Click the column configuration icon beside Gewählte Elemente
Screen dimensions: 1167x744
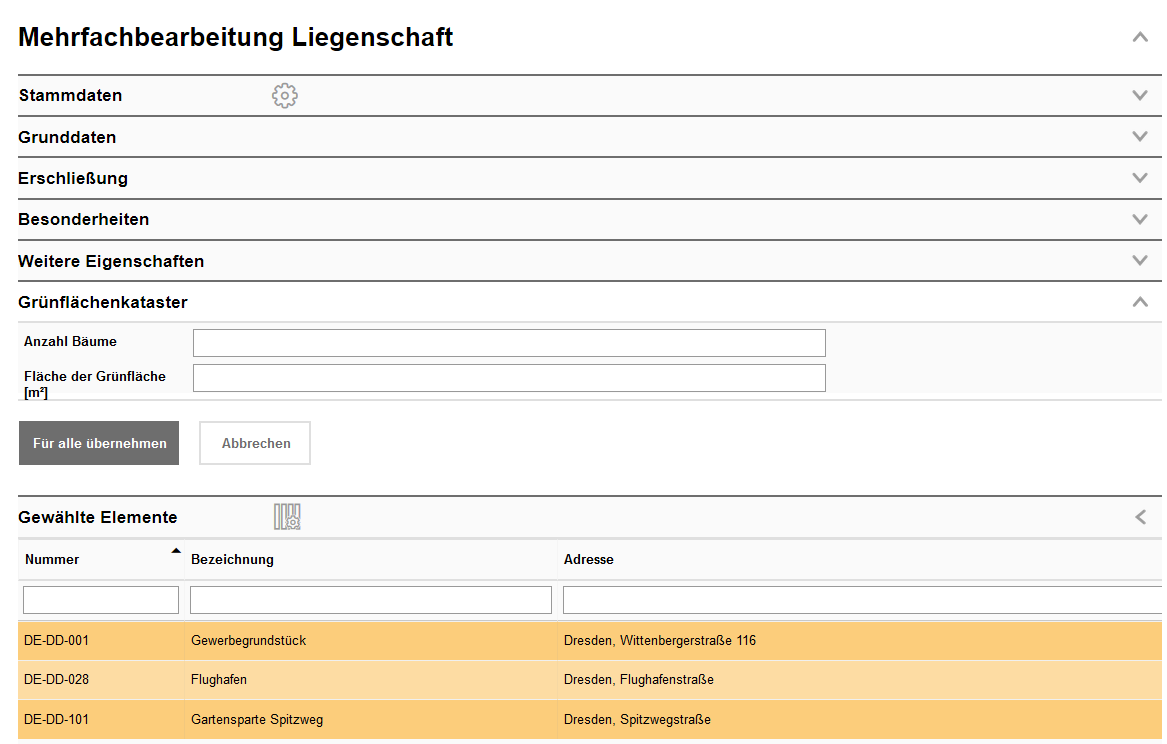287,517
